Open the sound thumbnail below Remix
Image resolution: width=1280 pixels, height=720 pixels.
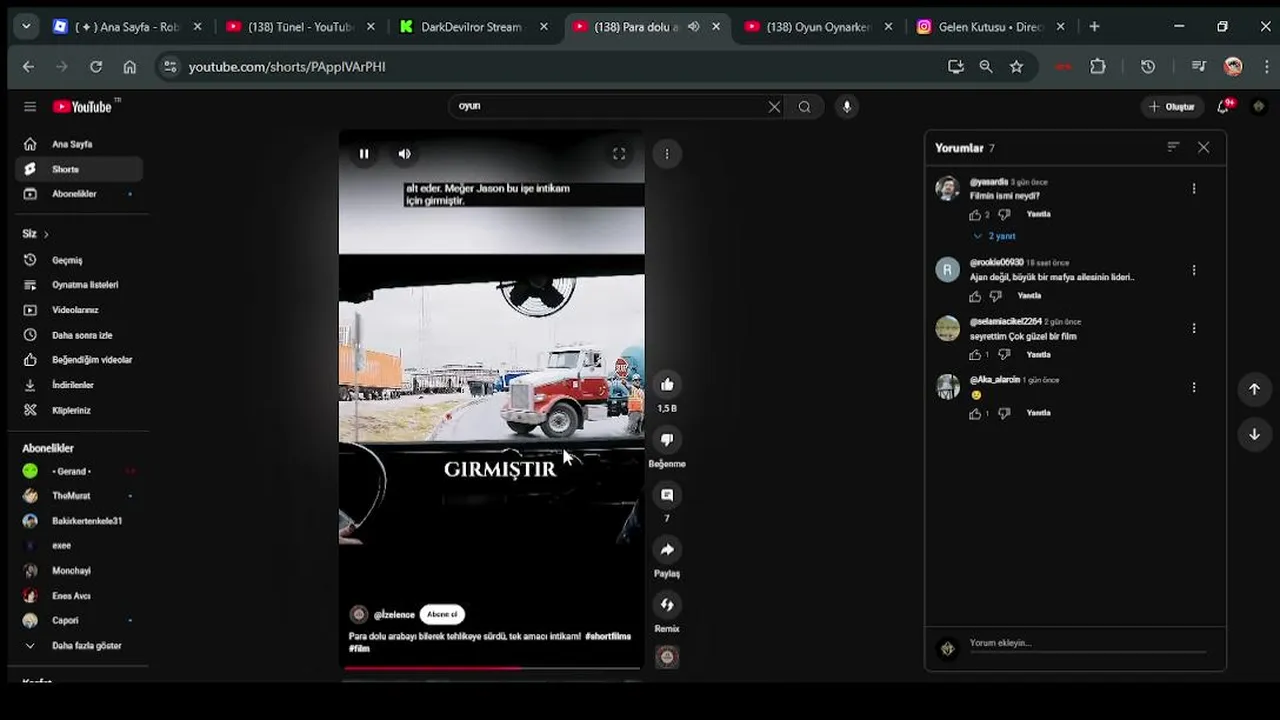click(667, 657)
